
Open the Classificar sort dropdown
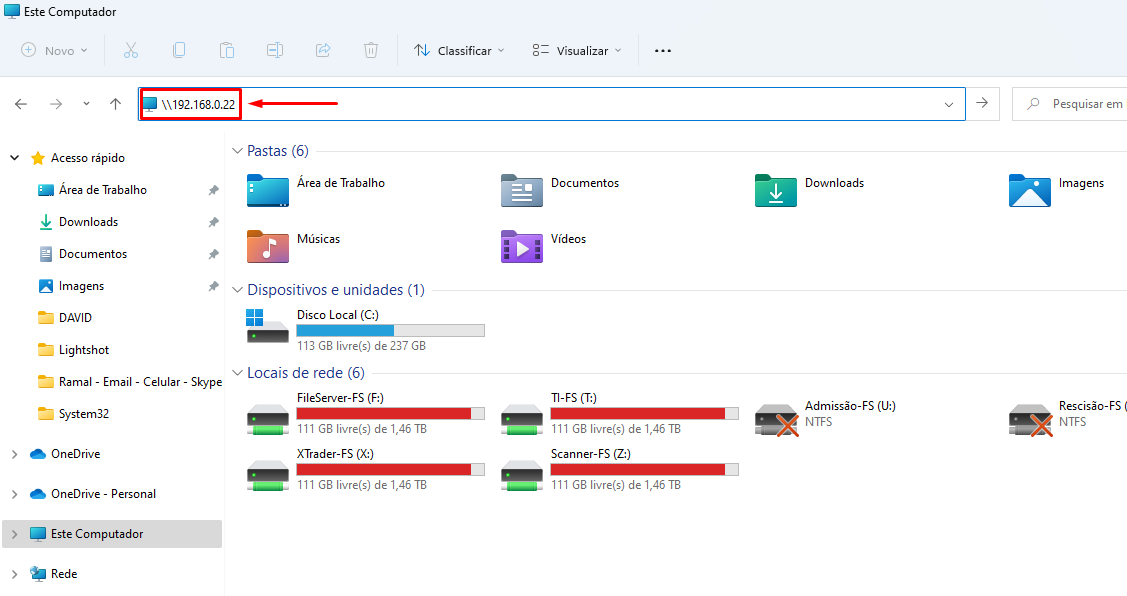click(459, 50)
